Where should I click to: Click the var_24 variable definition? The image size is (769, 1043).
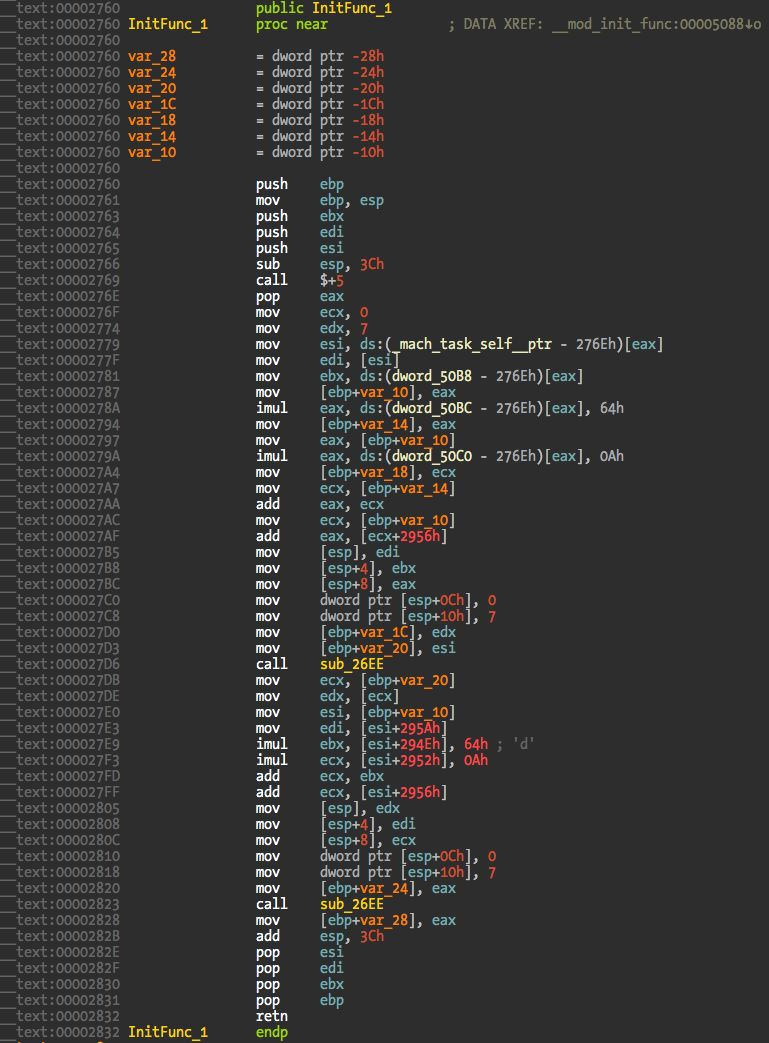tap(152, 72)
